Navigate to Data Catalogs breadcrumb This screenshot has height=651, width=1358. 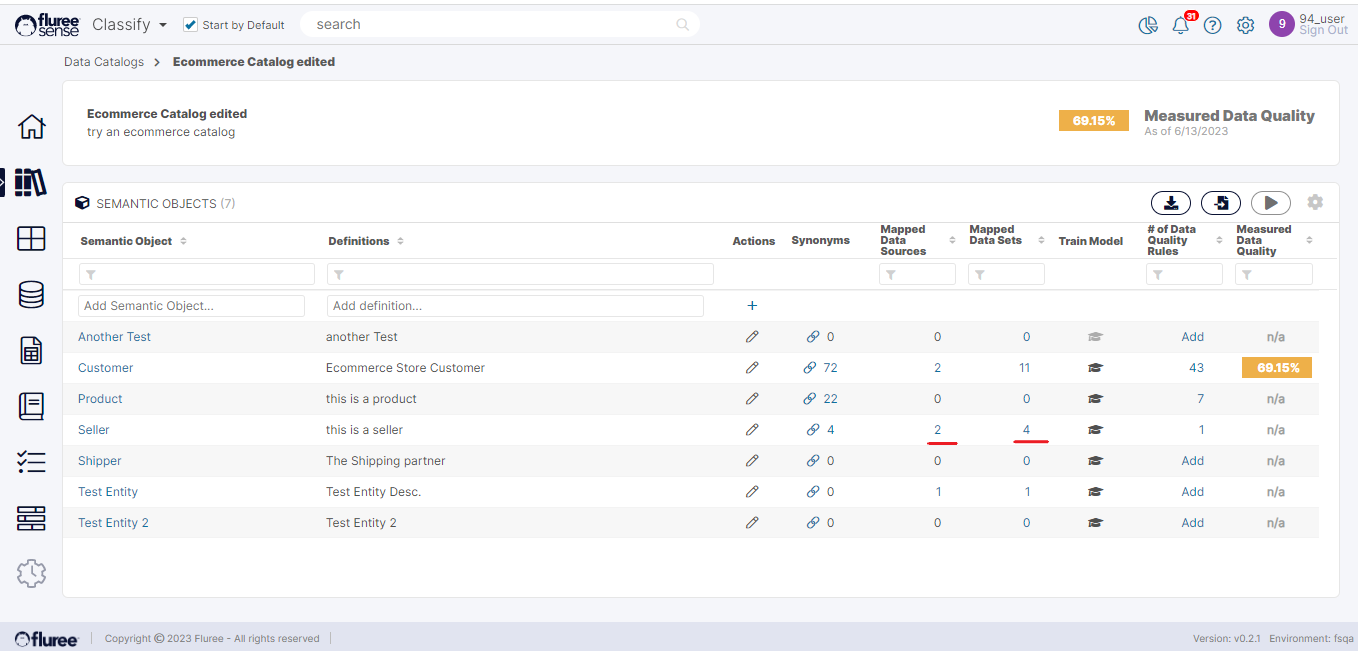pos(104,62)
